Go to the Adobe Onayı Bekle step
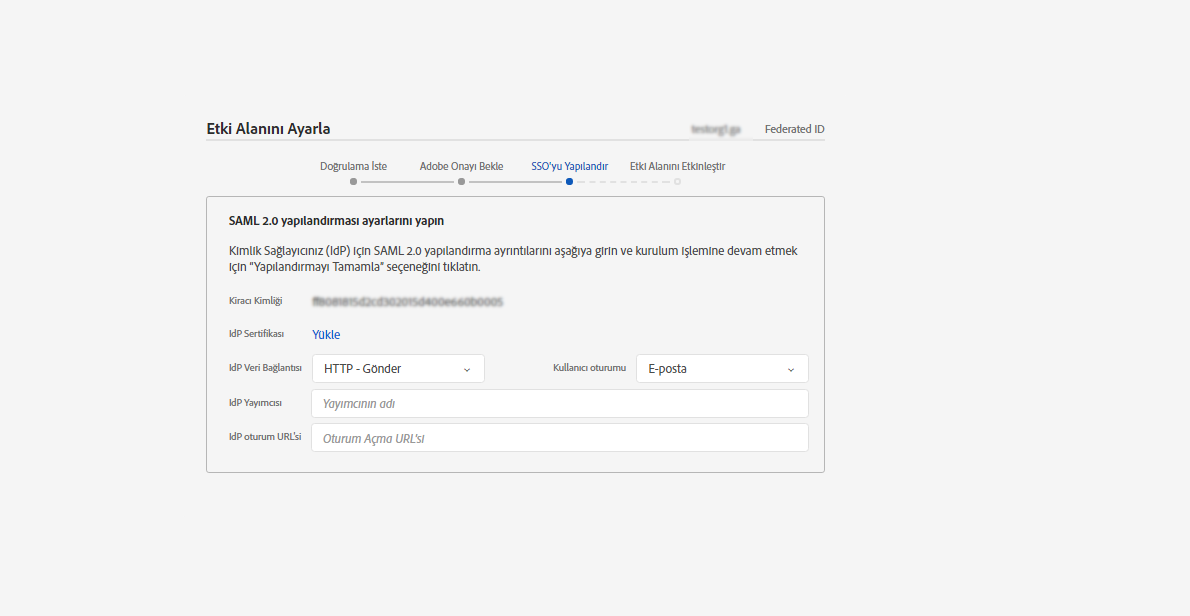Image resolution: width=1190 pixels, height=616 pixels. [461, 166]
